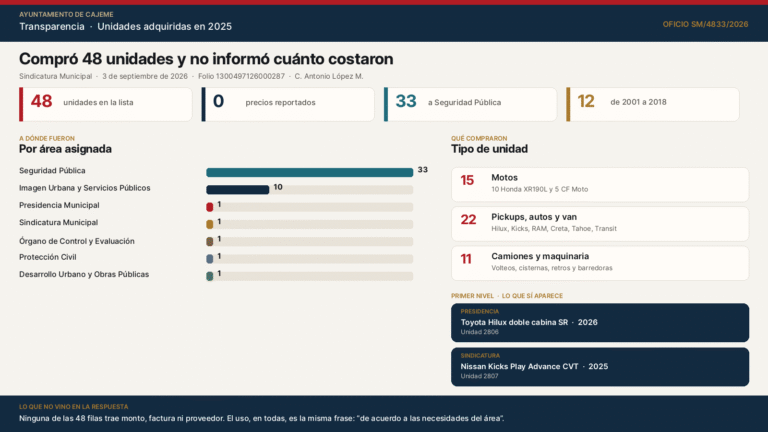Click the 'SINDICATURA' tag on the Kicks card

pyautogui.click(x=480, y=356)
